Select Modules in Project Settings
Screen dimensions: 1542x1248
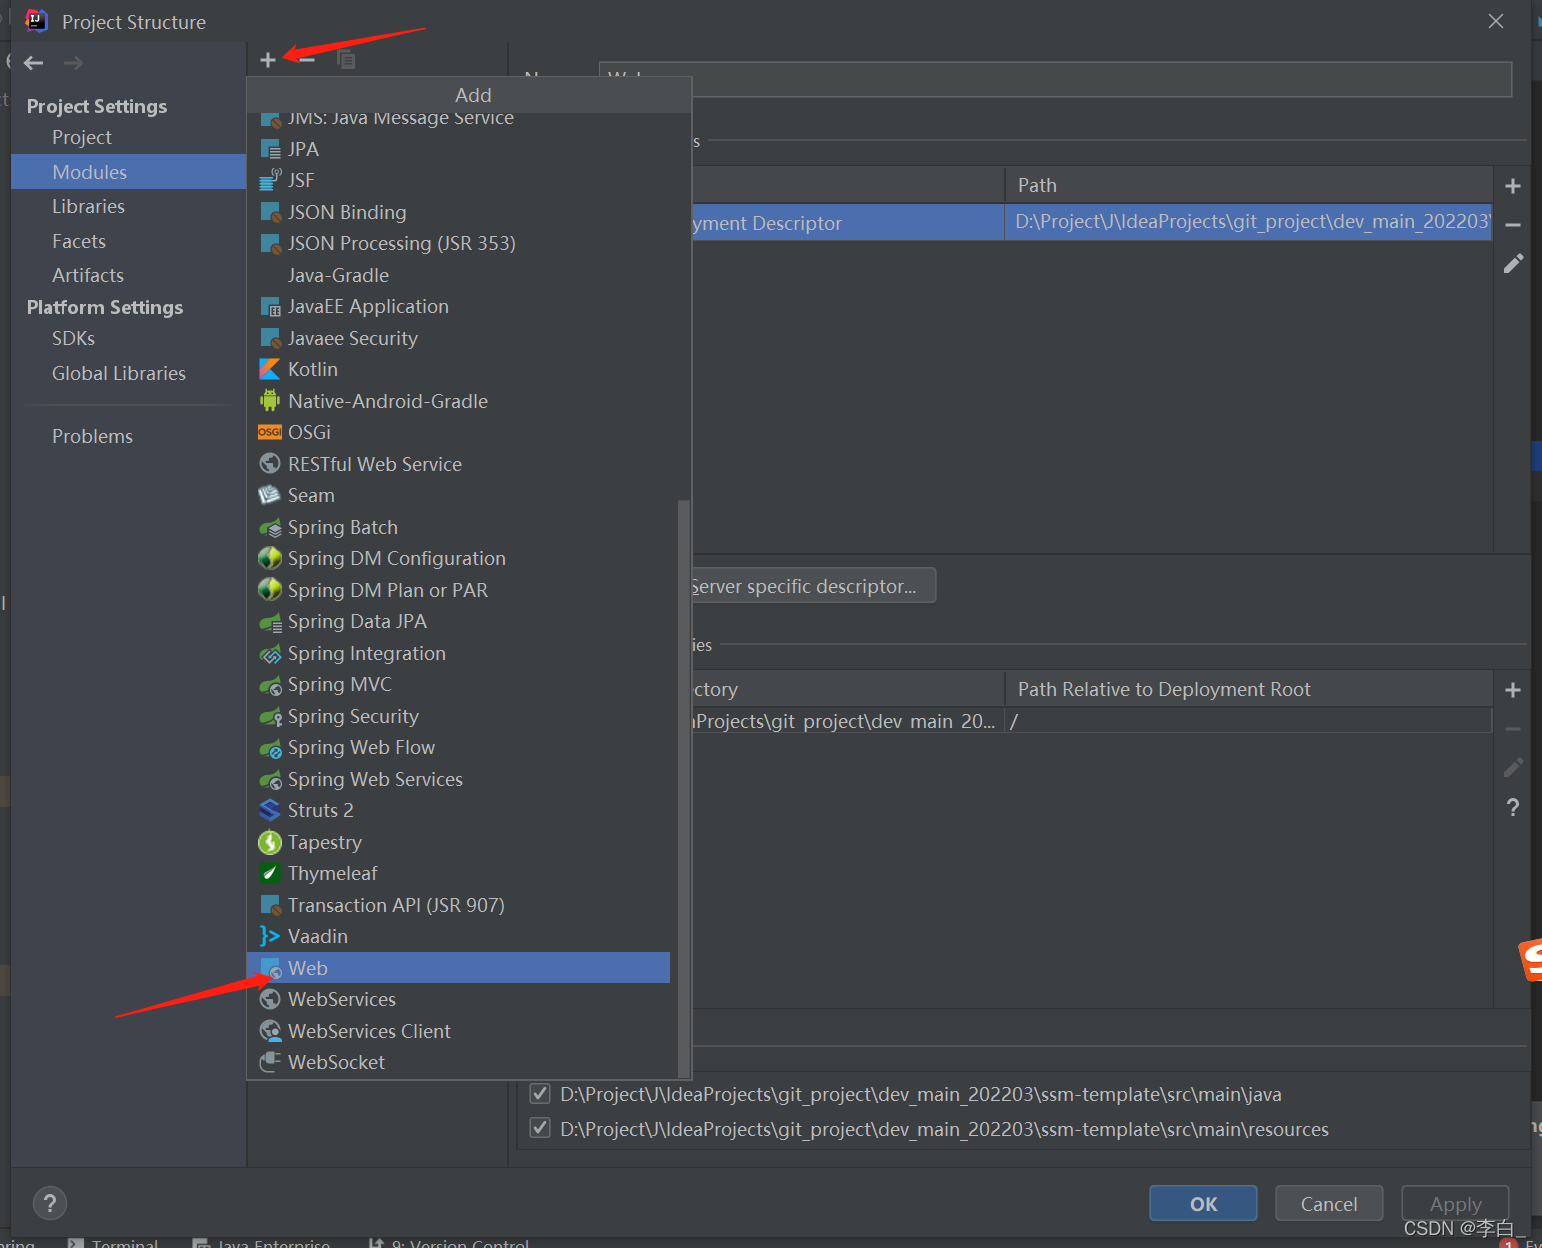click(128, 172)
